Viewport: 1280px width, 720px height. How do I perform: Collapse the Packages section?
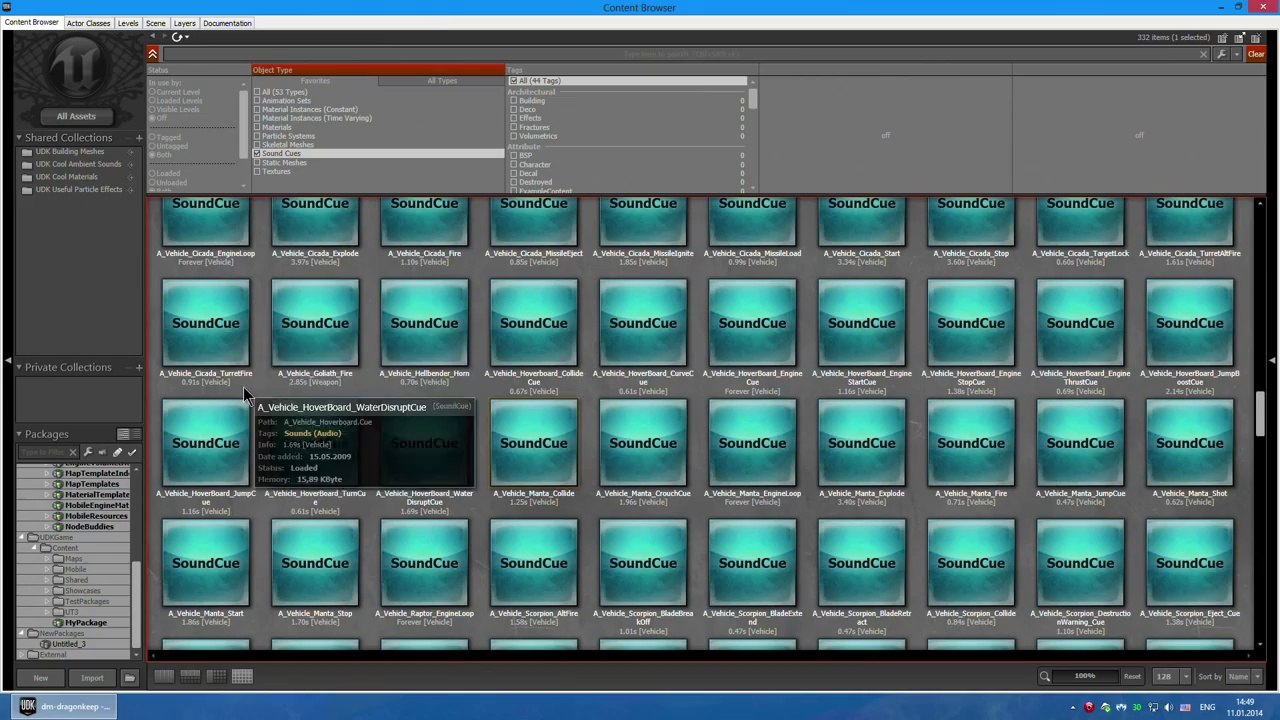tap(18, 434)
